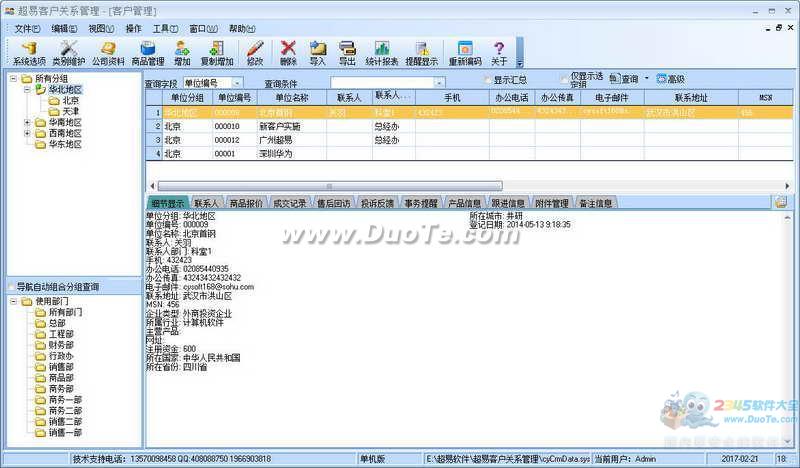Click the 高级 advanced search button
Image resolution: width=800 pixels, height=468 pixels.
[669, 80]
